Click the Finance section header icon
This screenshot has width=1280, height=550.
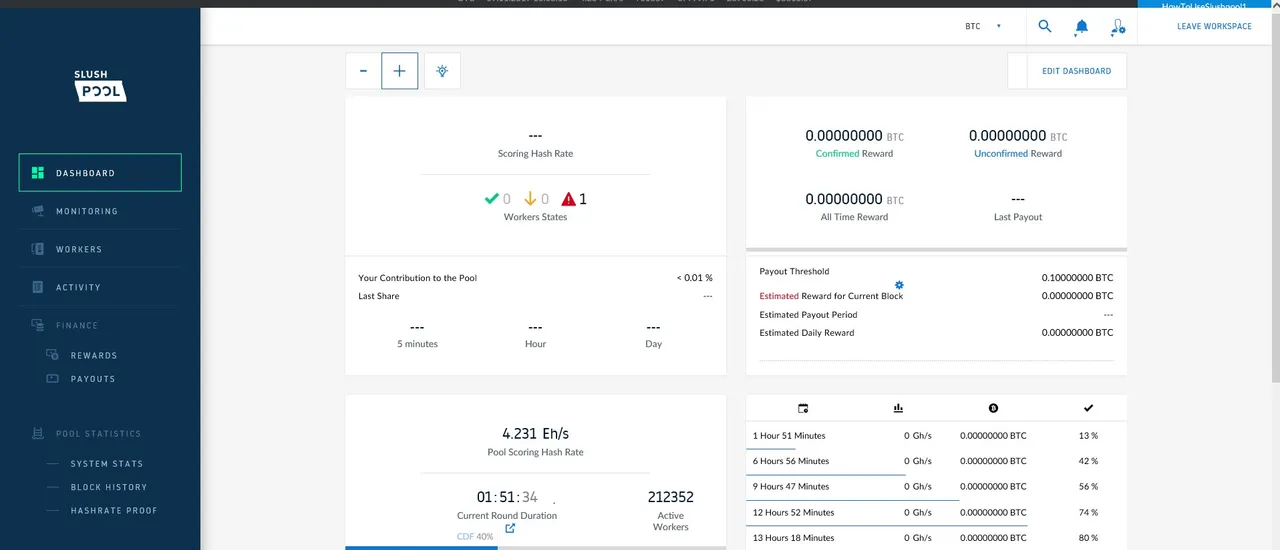coord(38,325)
